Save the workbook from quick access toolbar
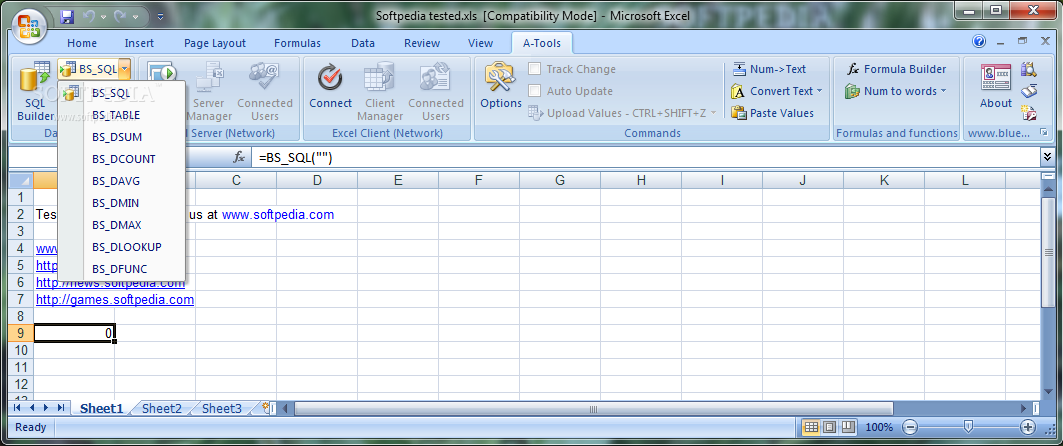 [67, 16]
